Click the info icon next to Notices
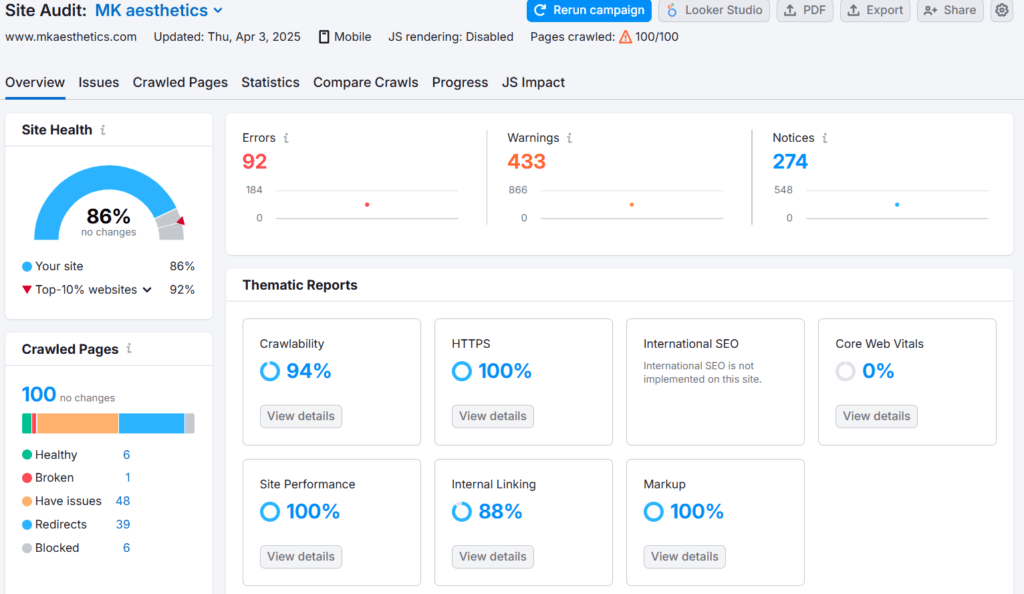The width and height of the screenshot is (1024, 594). coord(824,138)
